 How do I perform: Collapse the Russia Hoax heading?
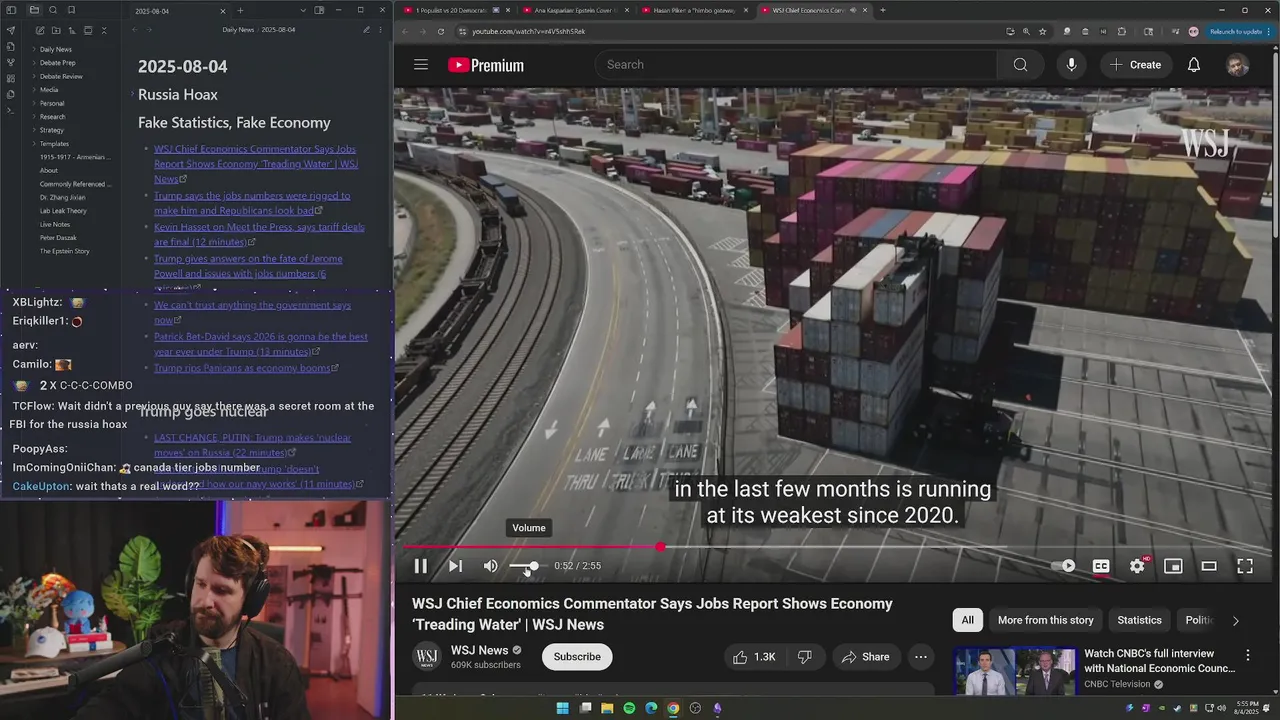tap(132, 94)
